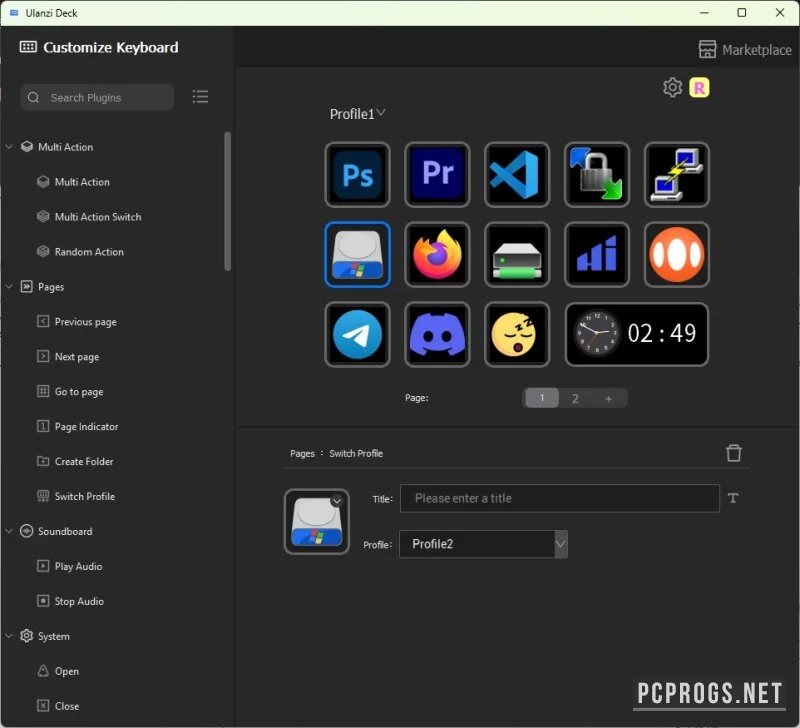This screenshot has height=728, width=800.
Task: Select the Firefox key
Action: (x=437, y=255)
